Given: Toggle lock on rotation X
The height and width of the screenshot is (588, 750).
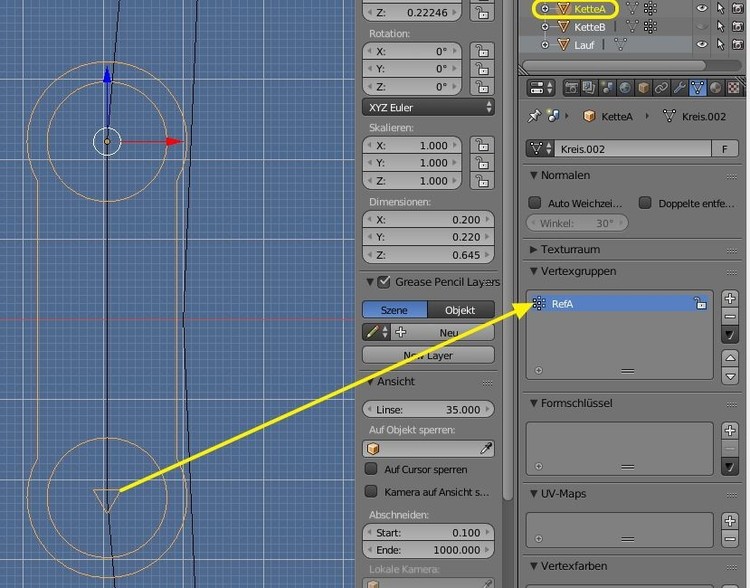Looking at the screenshot, I should [482, 51].
